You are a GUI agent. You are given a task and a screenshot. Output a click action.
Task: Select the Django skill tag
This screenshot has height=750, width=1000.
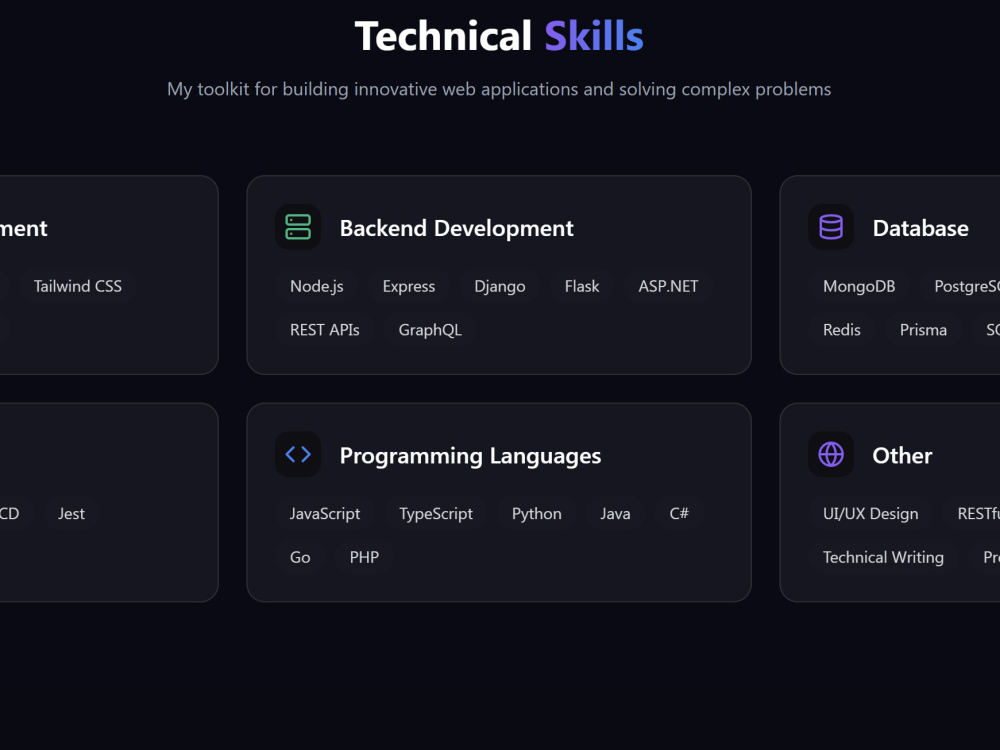point(500,286)
